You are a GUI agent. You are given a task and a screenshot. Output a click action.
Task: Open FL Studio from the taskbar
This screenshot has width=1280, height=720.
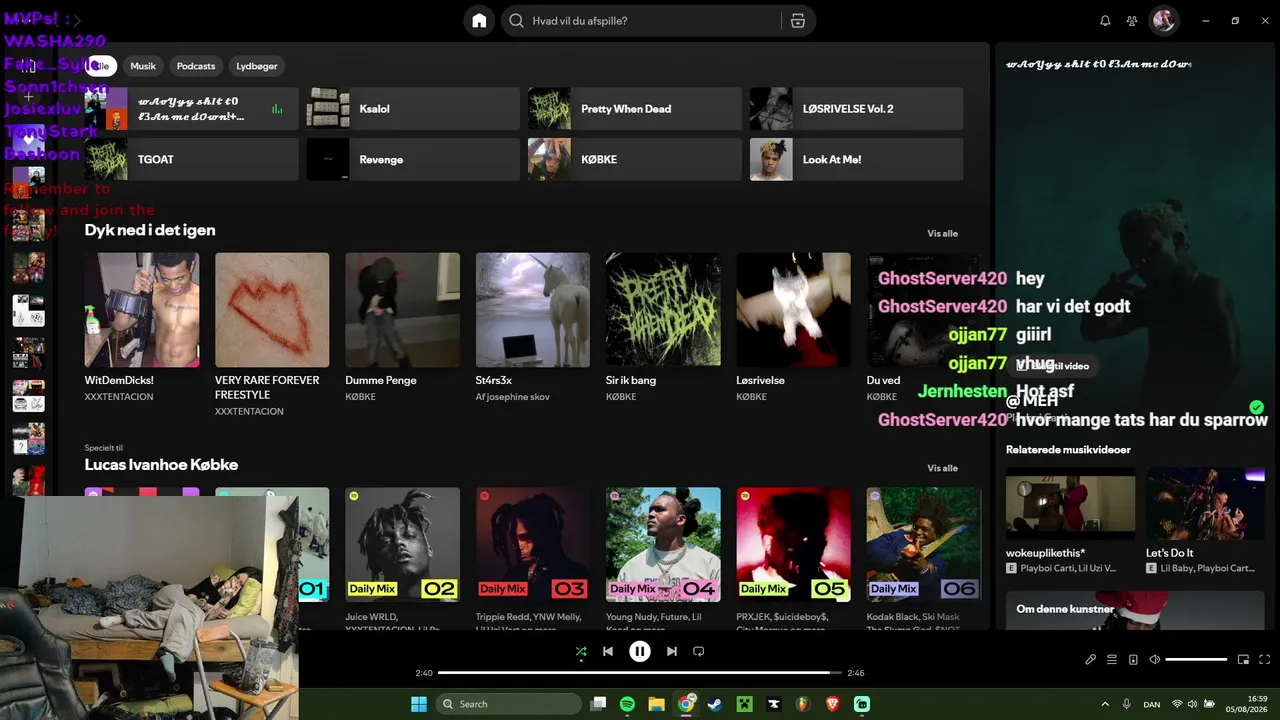click(x=803, y=704)
